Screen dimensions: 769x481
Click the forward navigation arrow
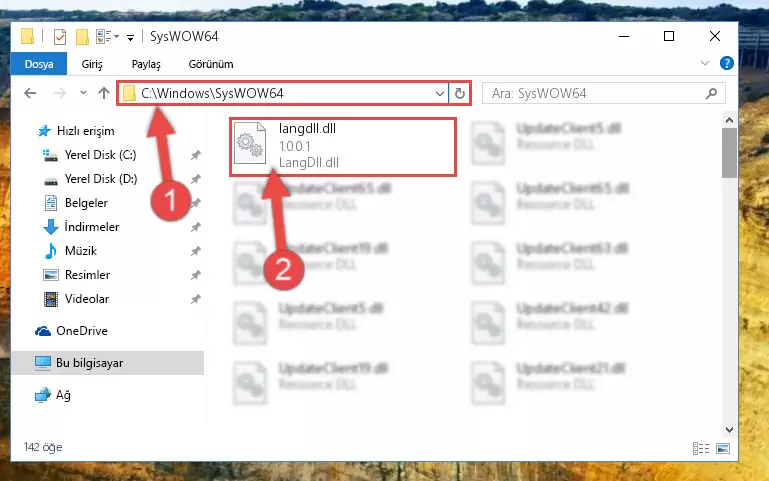coord(59,93)
